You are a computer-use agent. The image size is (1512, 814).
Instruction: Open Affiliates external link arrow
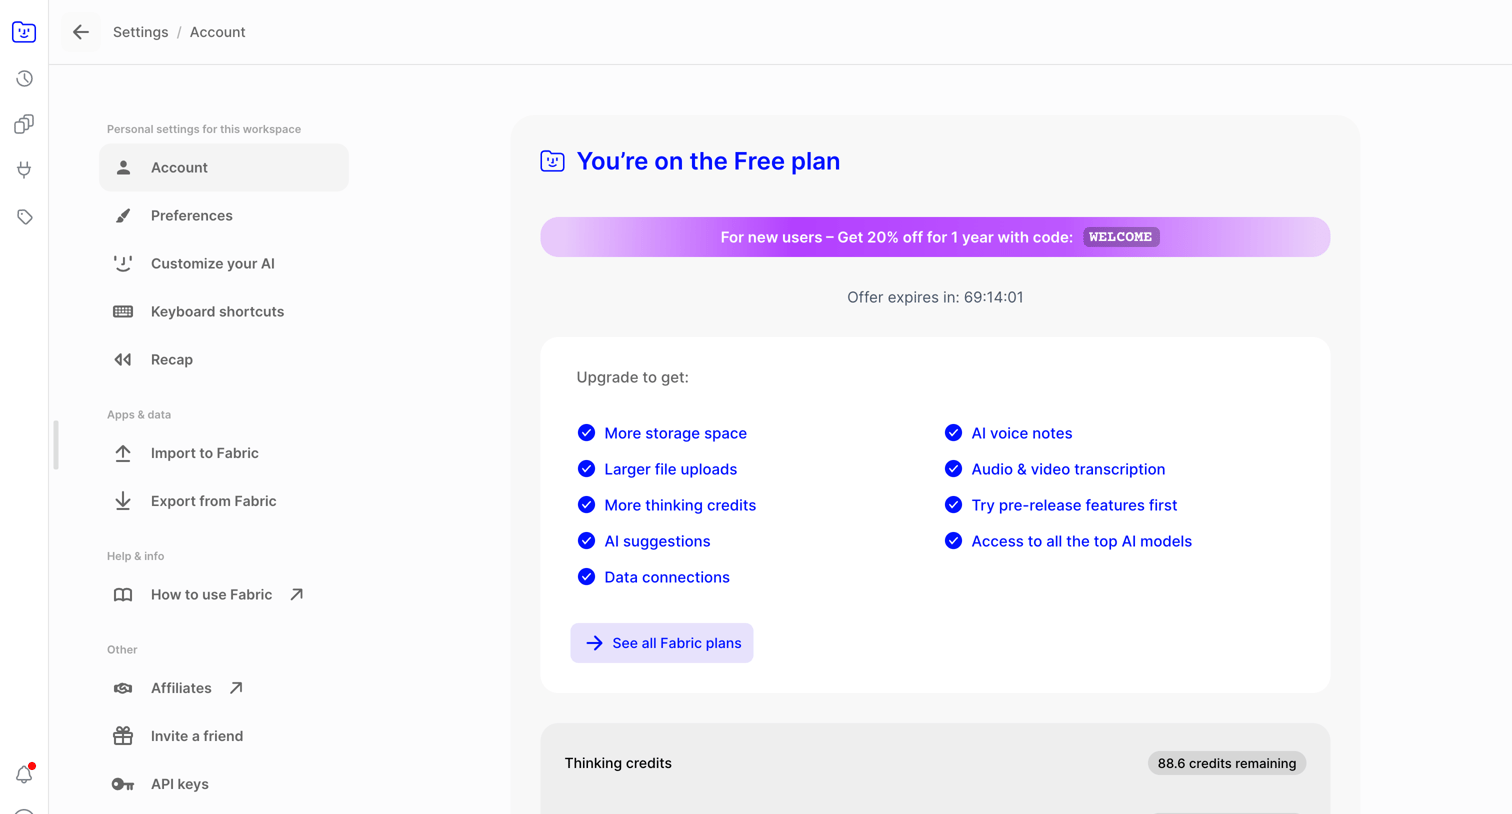coord(236,688)
